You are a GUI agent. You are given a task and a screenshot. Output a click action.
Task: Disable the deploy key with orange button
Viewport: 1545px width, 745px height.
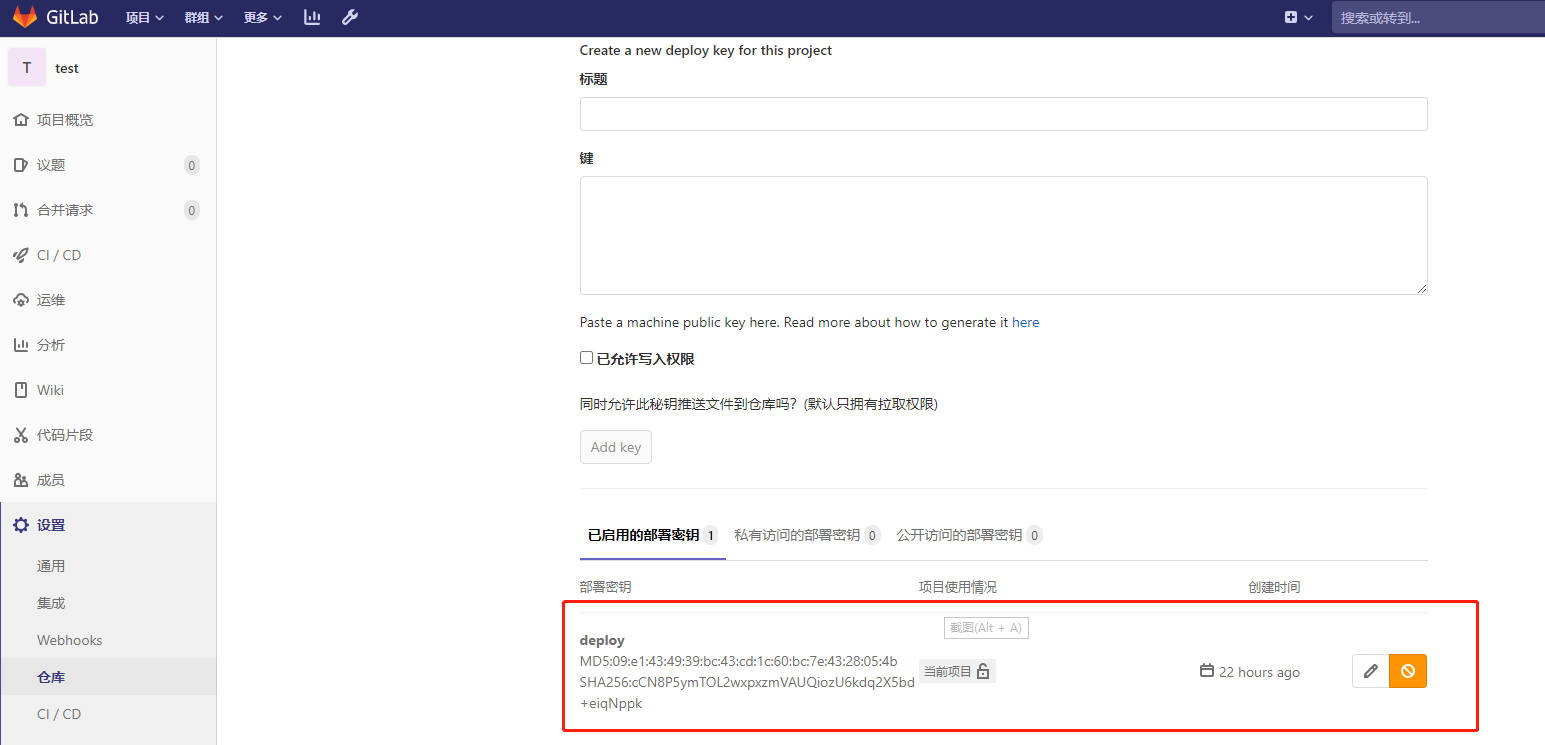1408,671
